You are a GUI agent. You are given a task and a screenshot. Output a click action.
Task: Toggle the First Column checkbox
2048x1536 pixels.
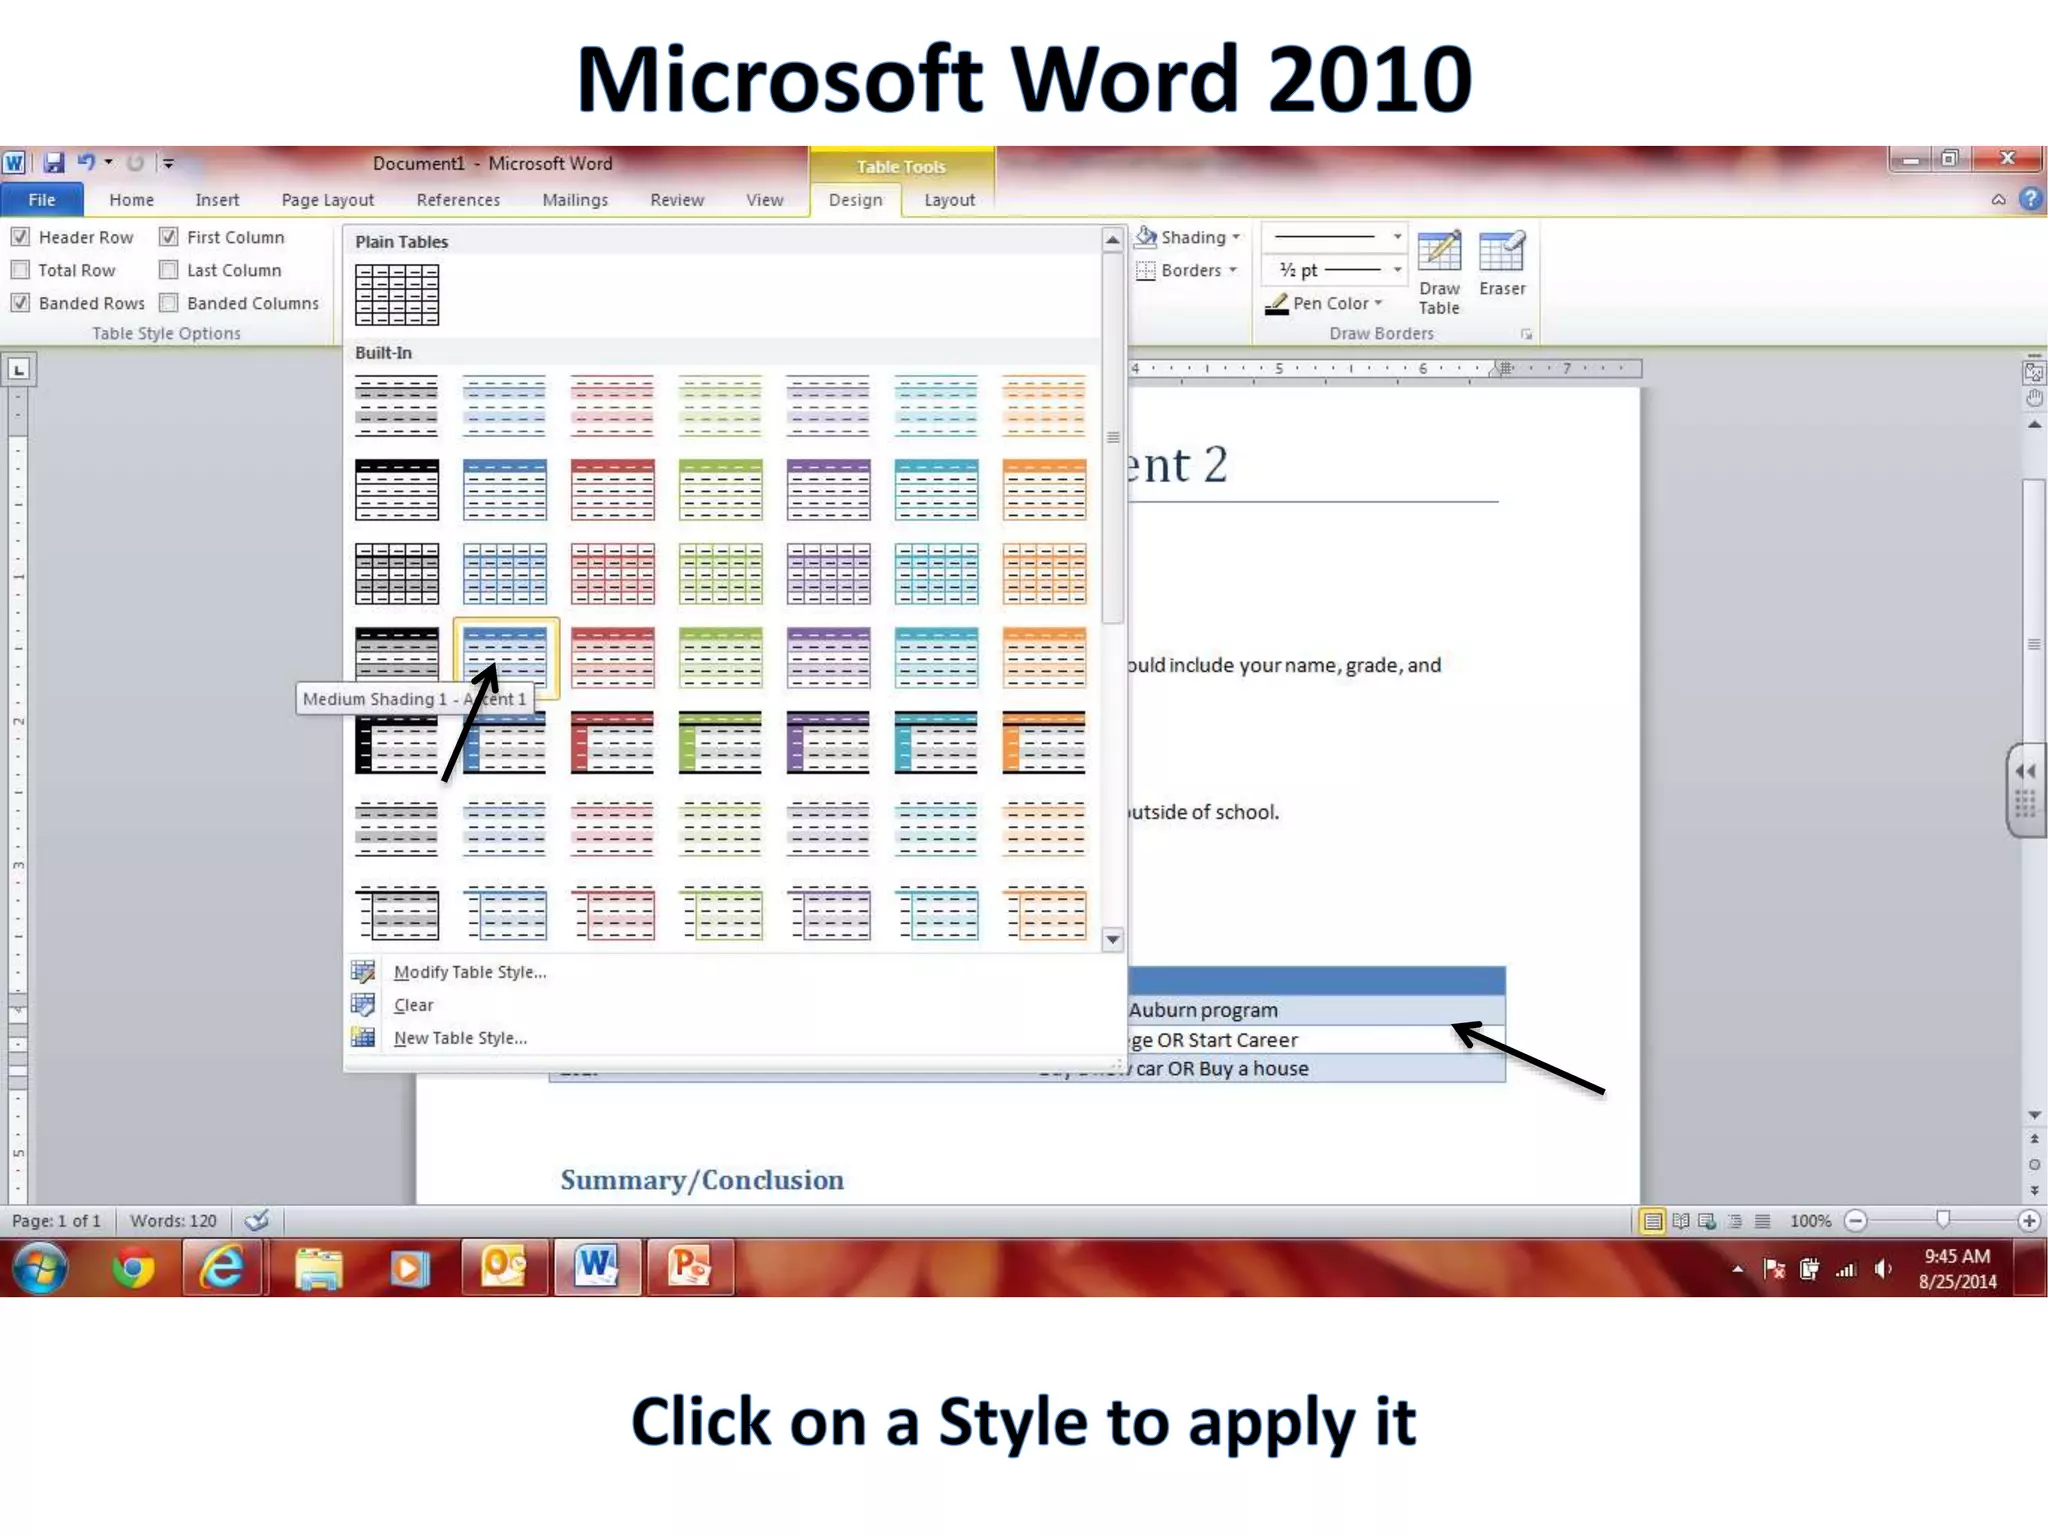pos(169,237)
